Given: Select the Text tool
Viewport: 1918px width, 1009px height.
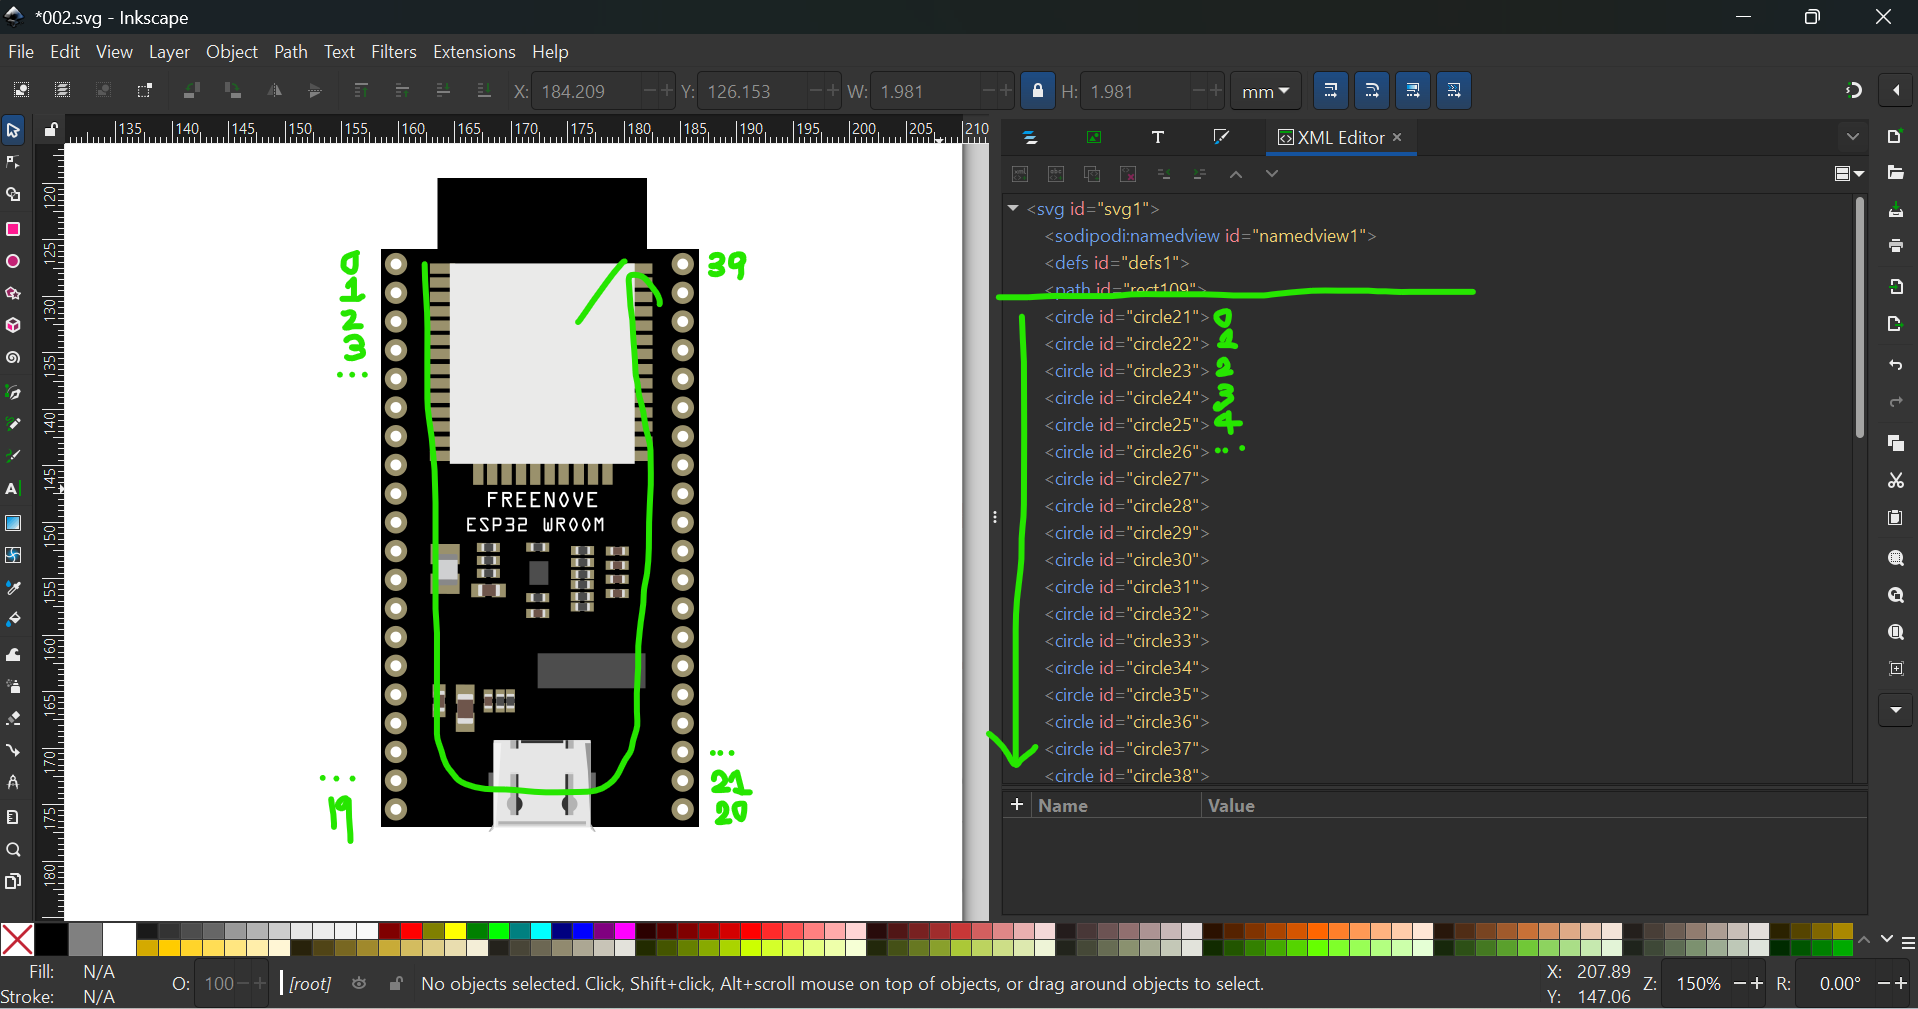Looking at the screenshot, I should click(13, 490).
